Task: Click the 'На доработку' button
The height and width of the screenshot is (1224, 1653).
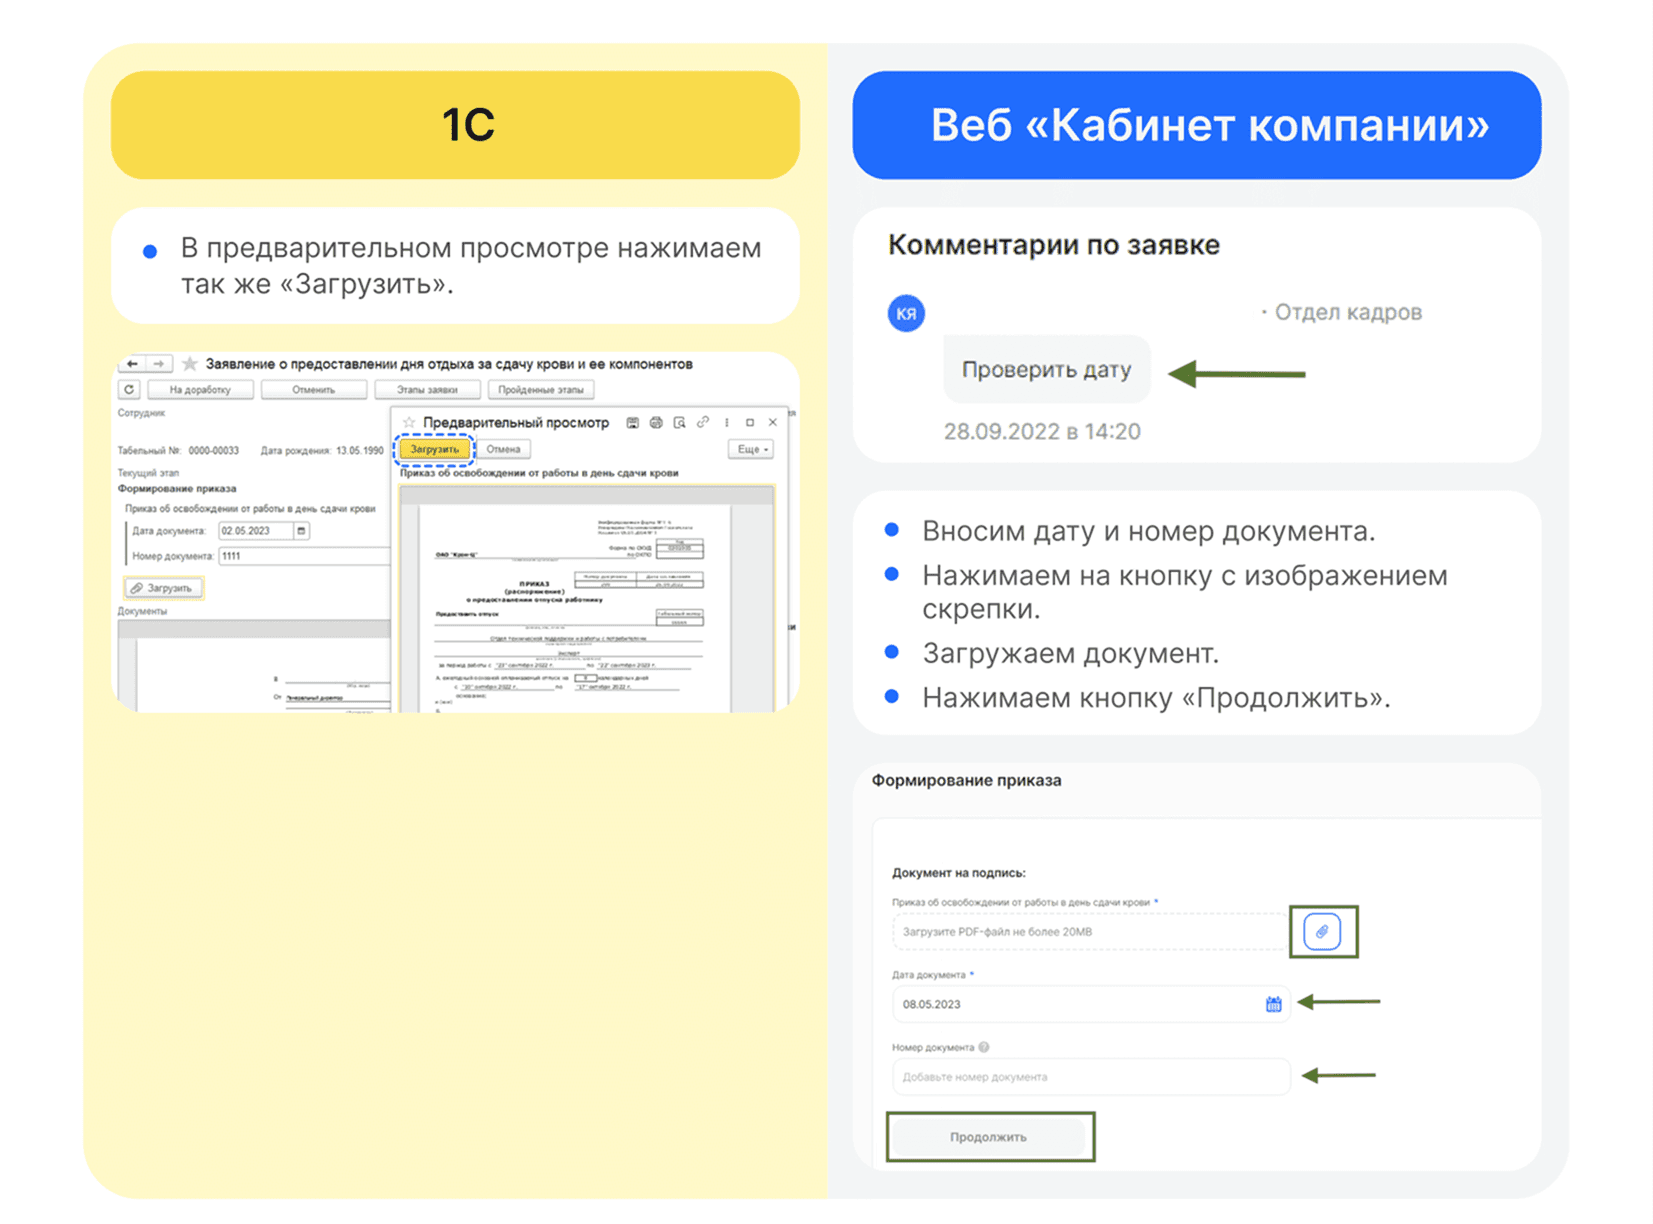Action: [200, 390]
